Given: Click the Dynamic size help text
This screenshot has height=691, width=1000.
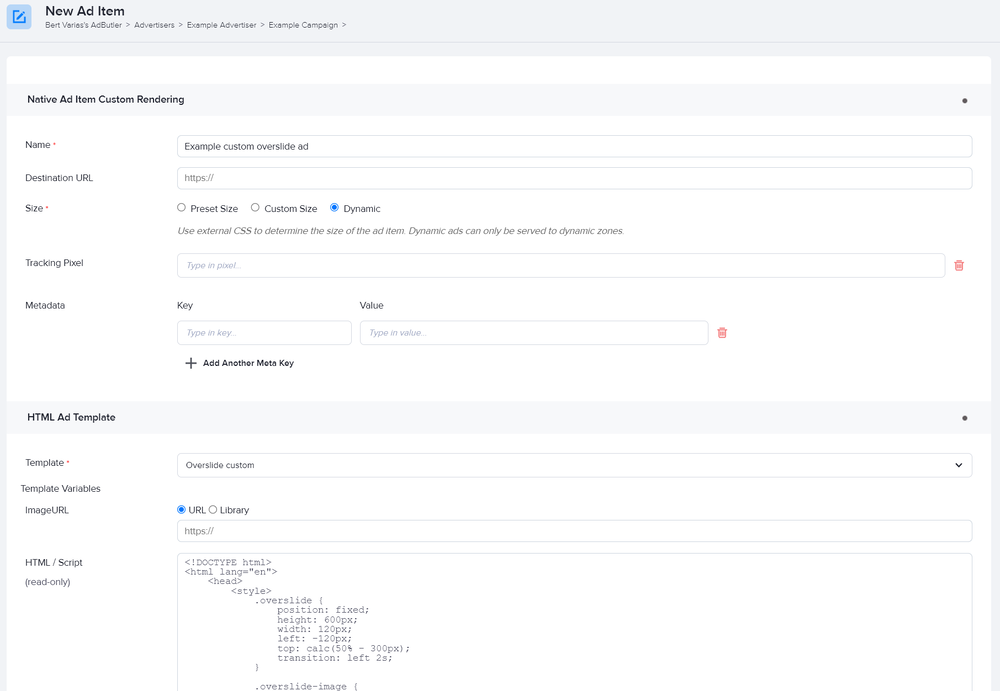Looking at the screenshot, I should [x=401, y=231].
